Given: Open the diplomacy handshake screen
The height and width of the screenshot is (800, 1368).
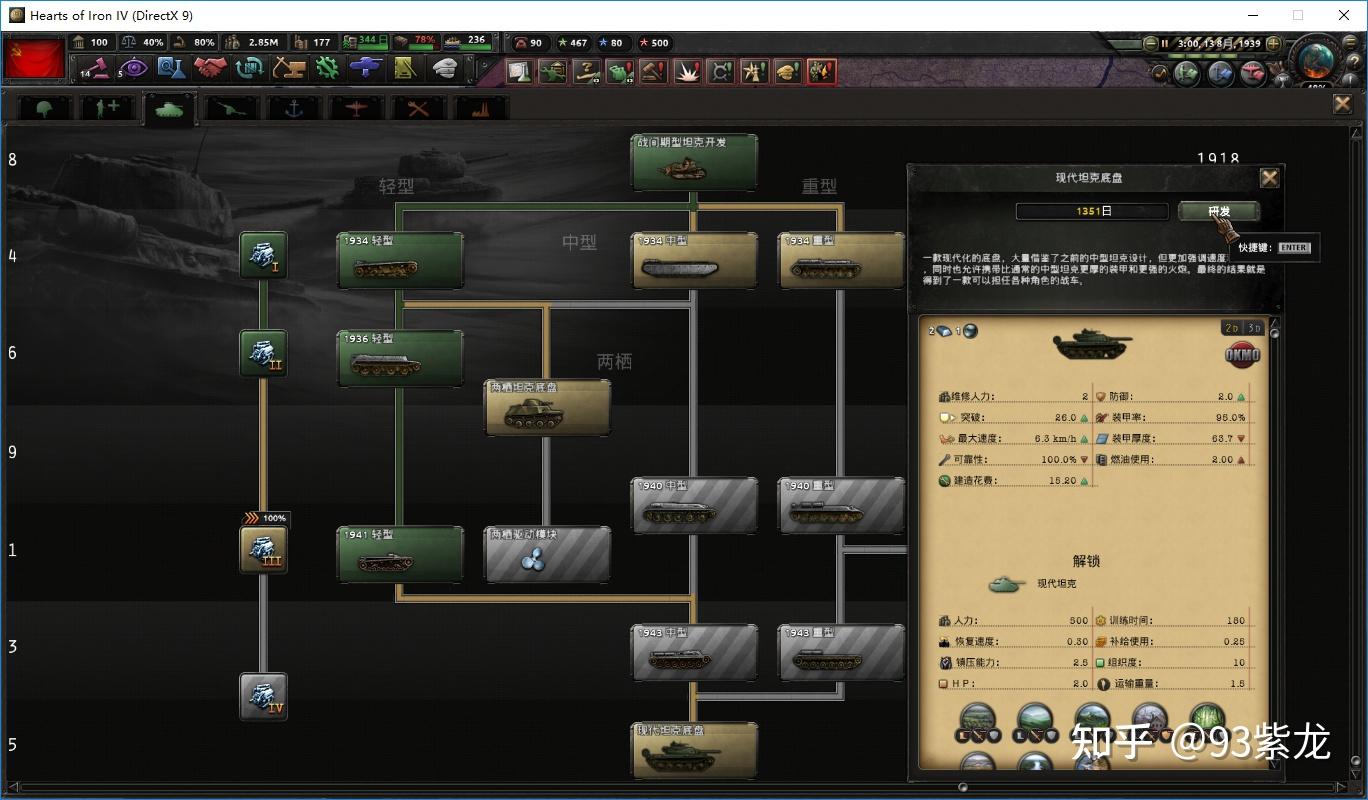Looking at the screenshot, I should click(x=211, y=68).
